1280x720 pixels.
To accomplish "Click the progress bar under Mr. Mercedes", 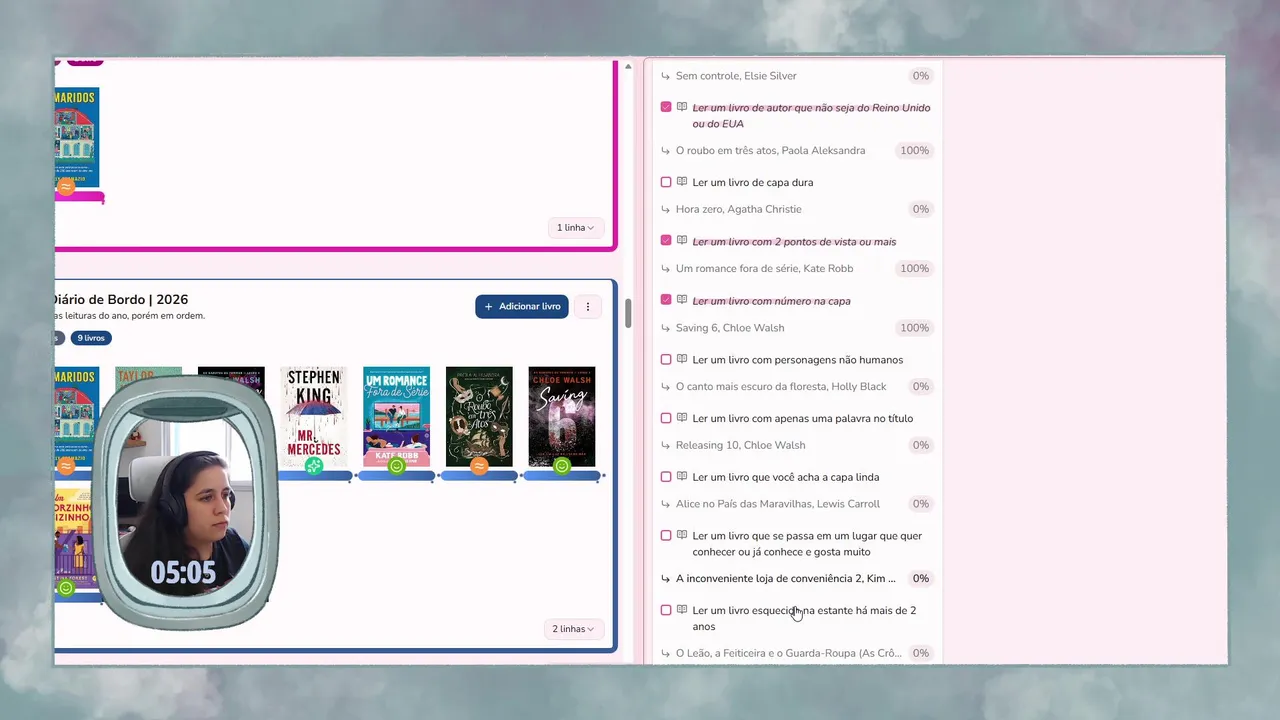I will 314,476.
